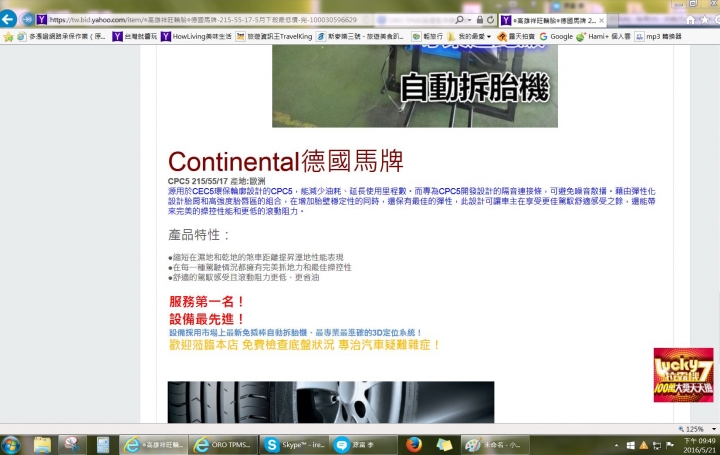Image resolution: width=720 pixels, height=455 pixels.
Task: Go back with the browser Back arrow
Action: [x=8, y=19]
